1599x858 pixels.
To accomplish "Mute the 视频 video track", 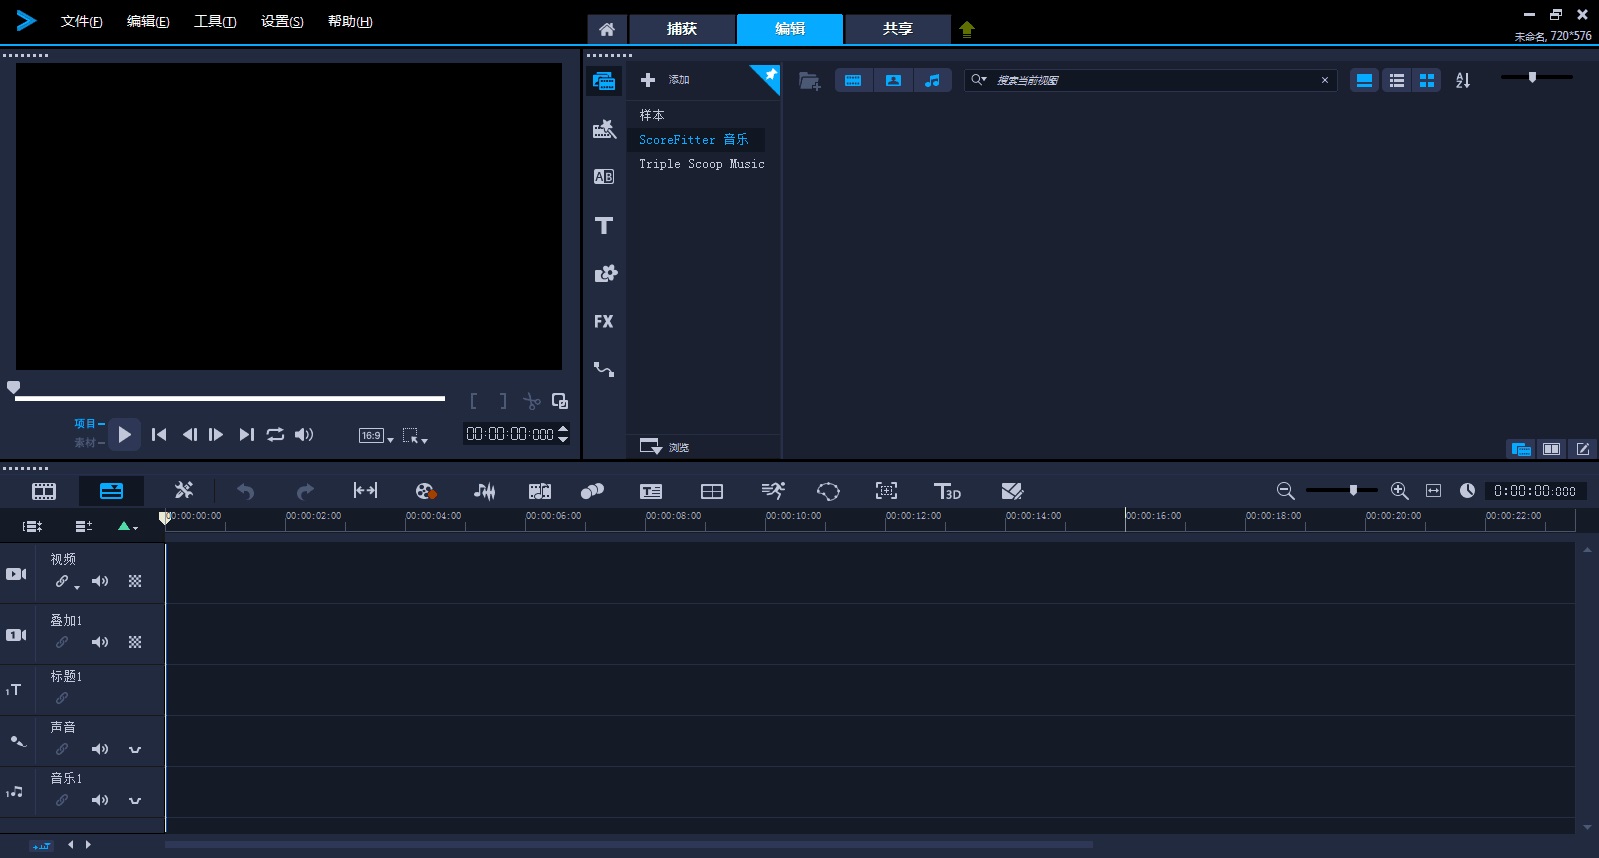I will click(99, 581).
